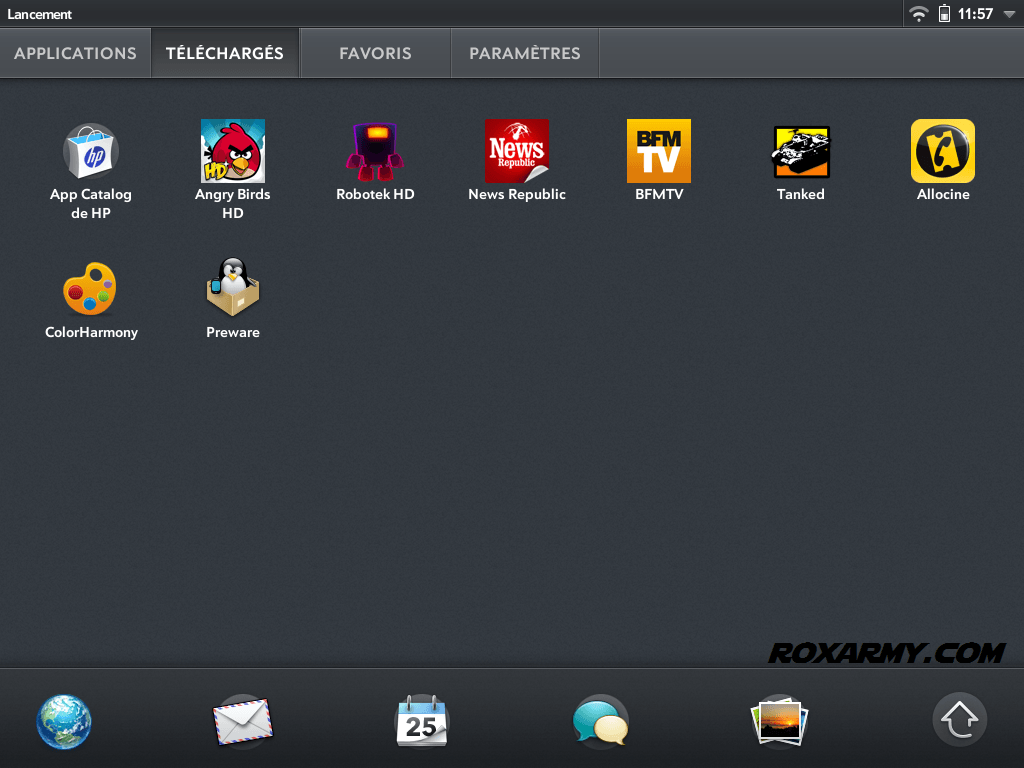
Task: Open the Calendar app in dock
Action: (x=422, y=721)
